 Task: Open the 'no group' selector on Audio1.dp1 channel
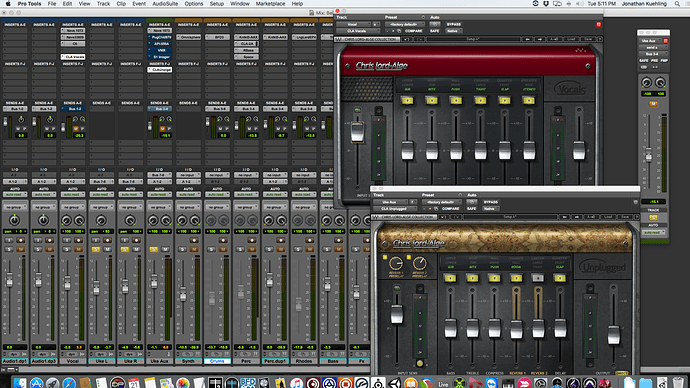(15, 207)
